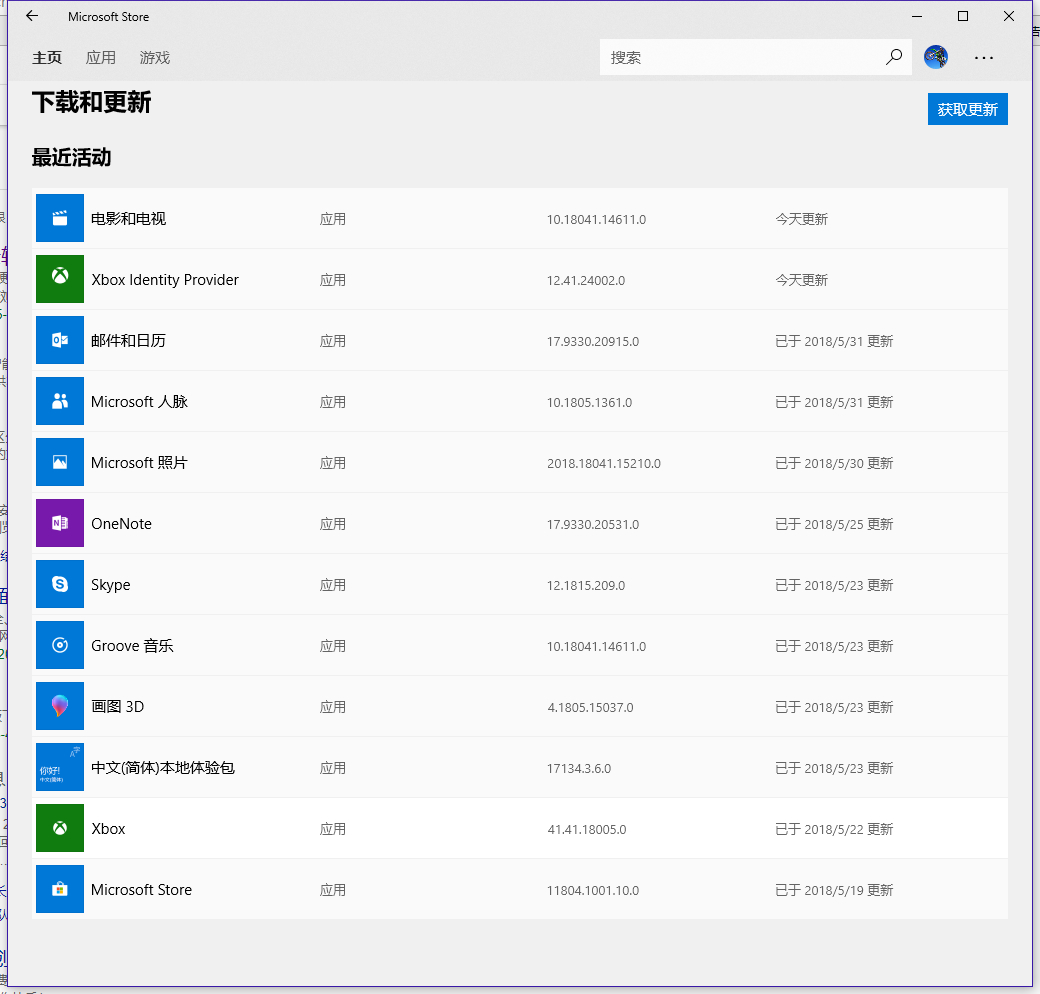Click the 邮件和日历 app icon
1040x994 pixels.
(x=60, y=340)
